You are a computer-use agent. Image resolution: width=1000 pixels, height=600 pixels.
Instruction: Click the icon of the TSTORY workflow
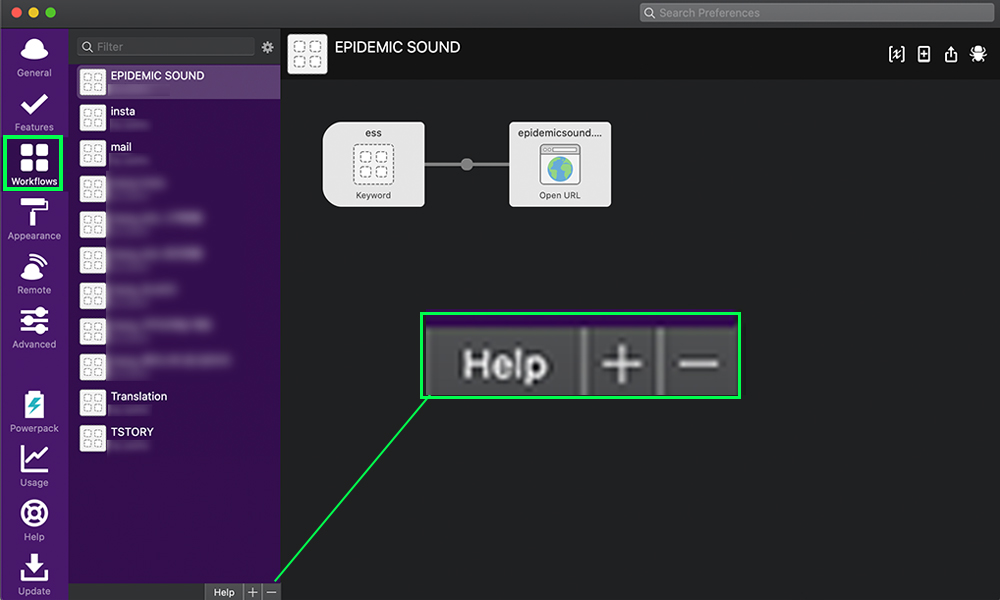[92, 439]
